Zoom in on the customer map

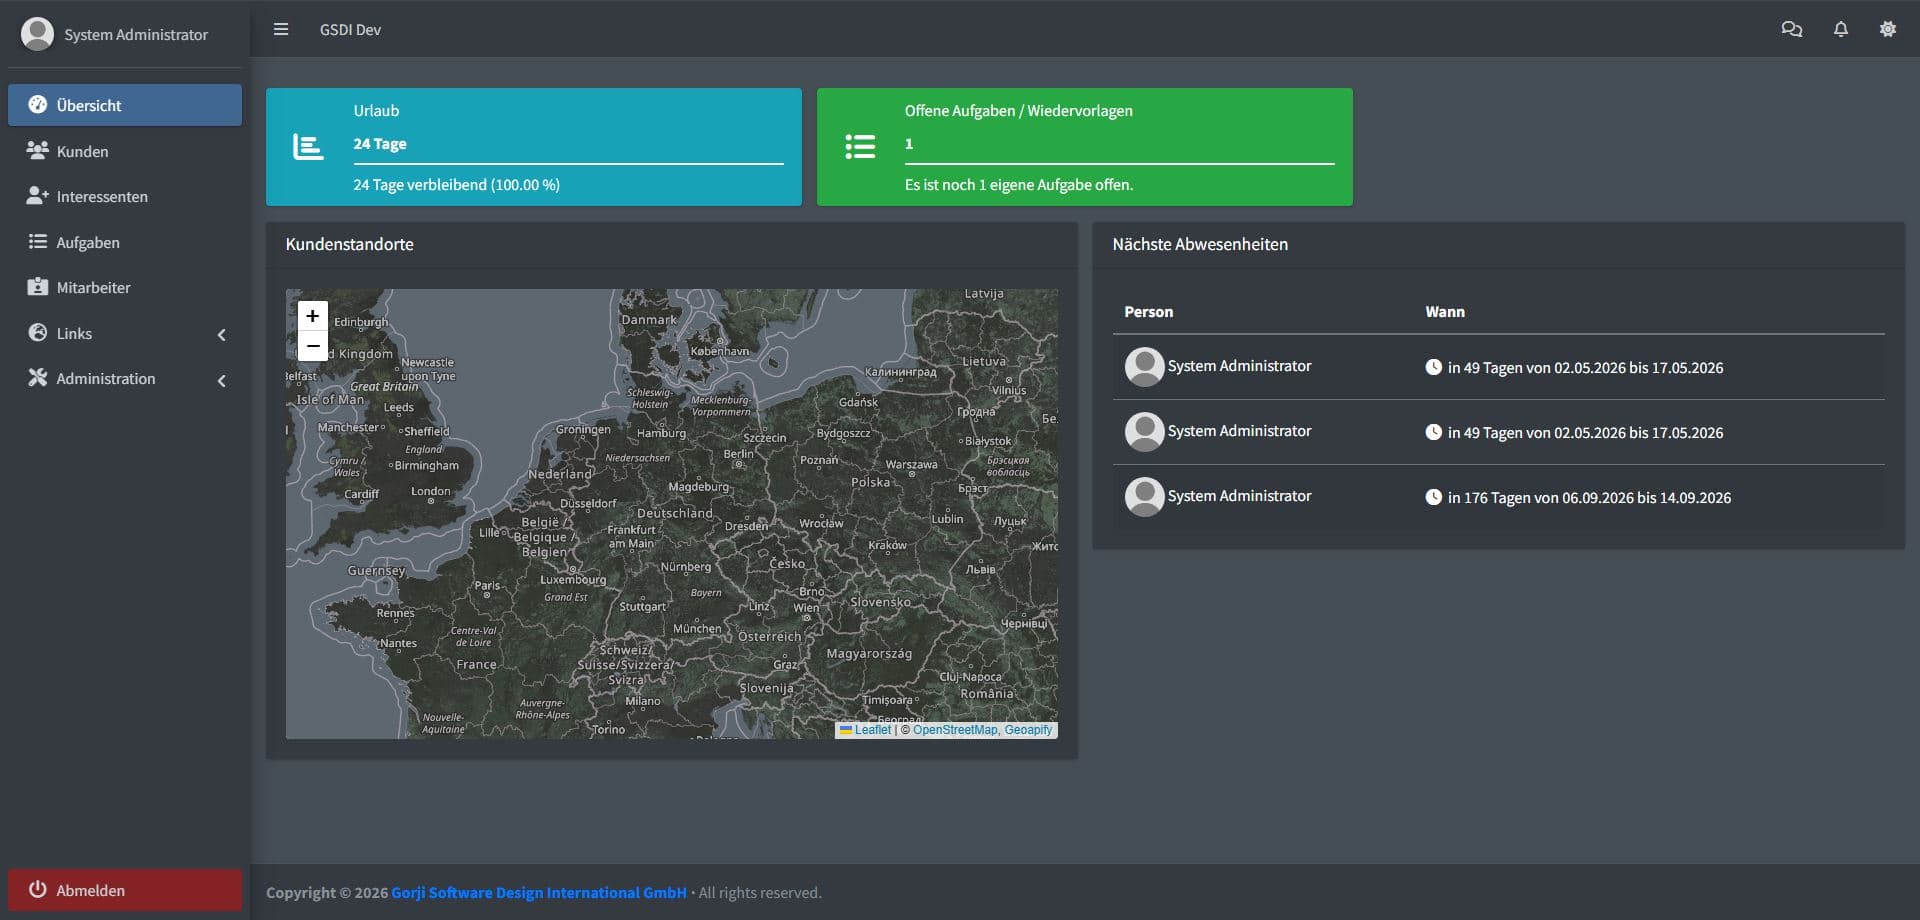[x=313, y=316]
